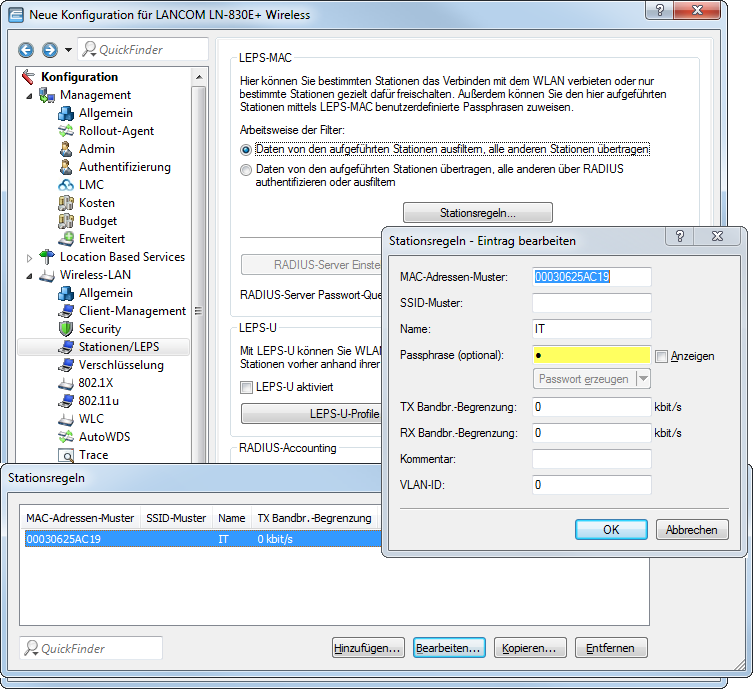
Task: Expand the Location Based Services node
Action: click(30, 258)
